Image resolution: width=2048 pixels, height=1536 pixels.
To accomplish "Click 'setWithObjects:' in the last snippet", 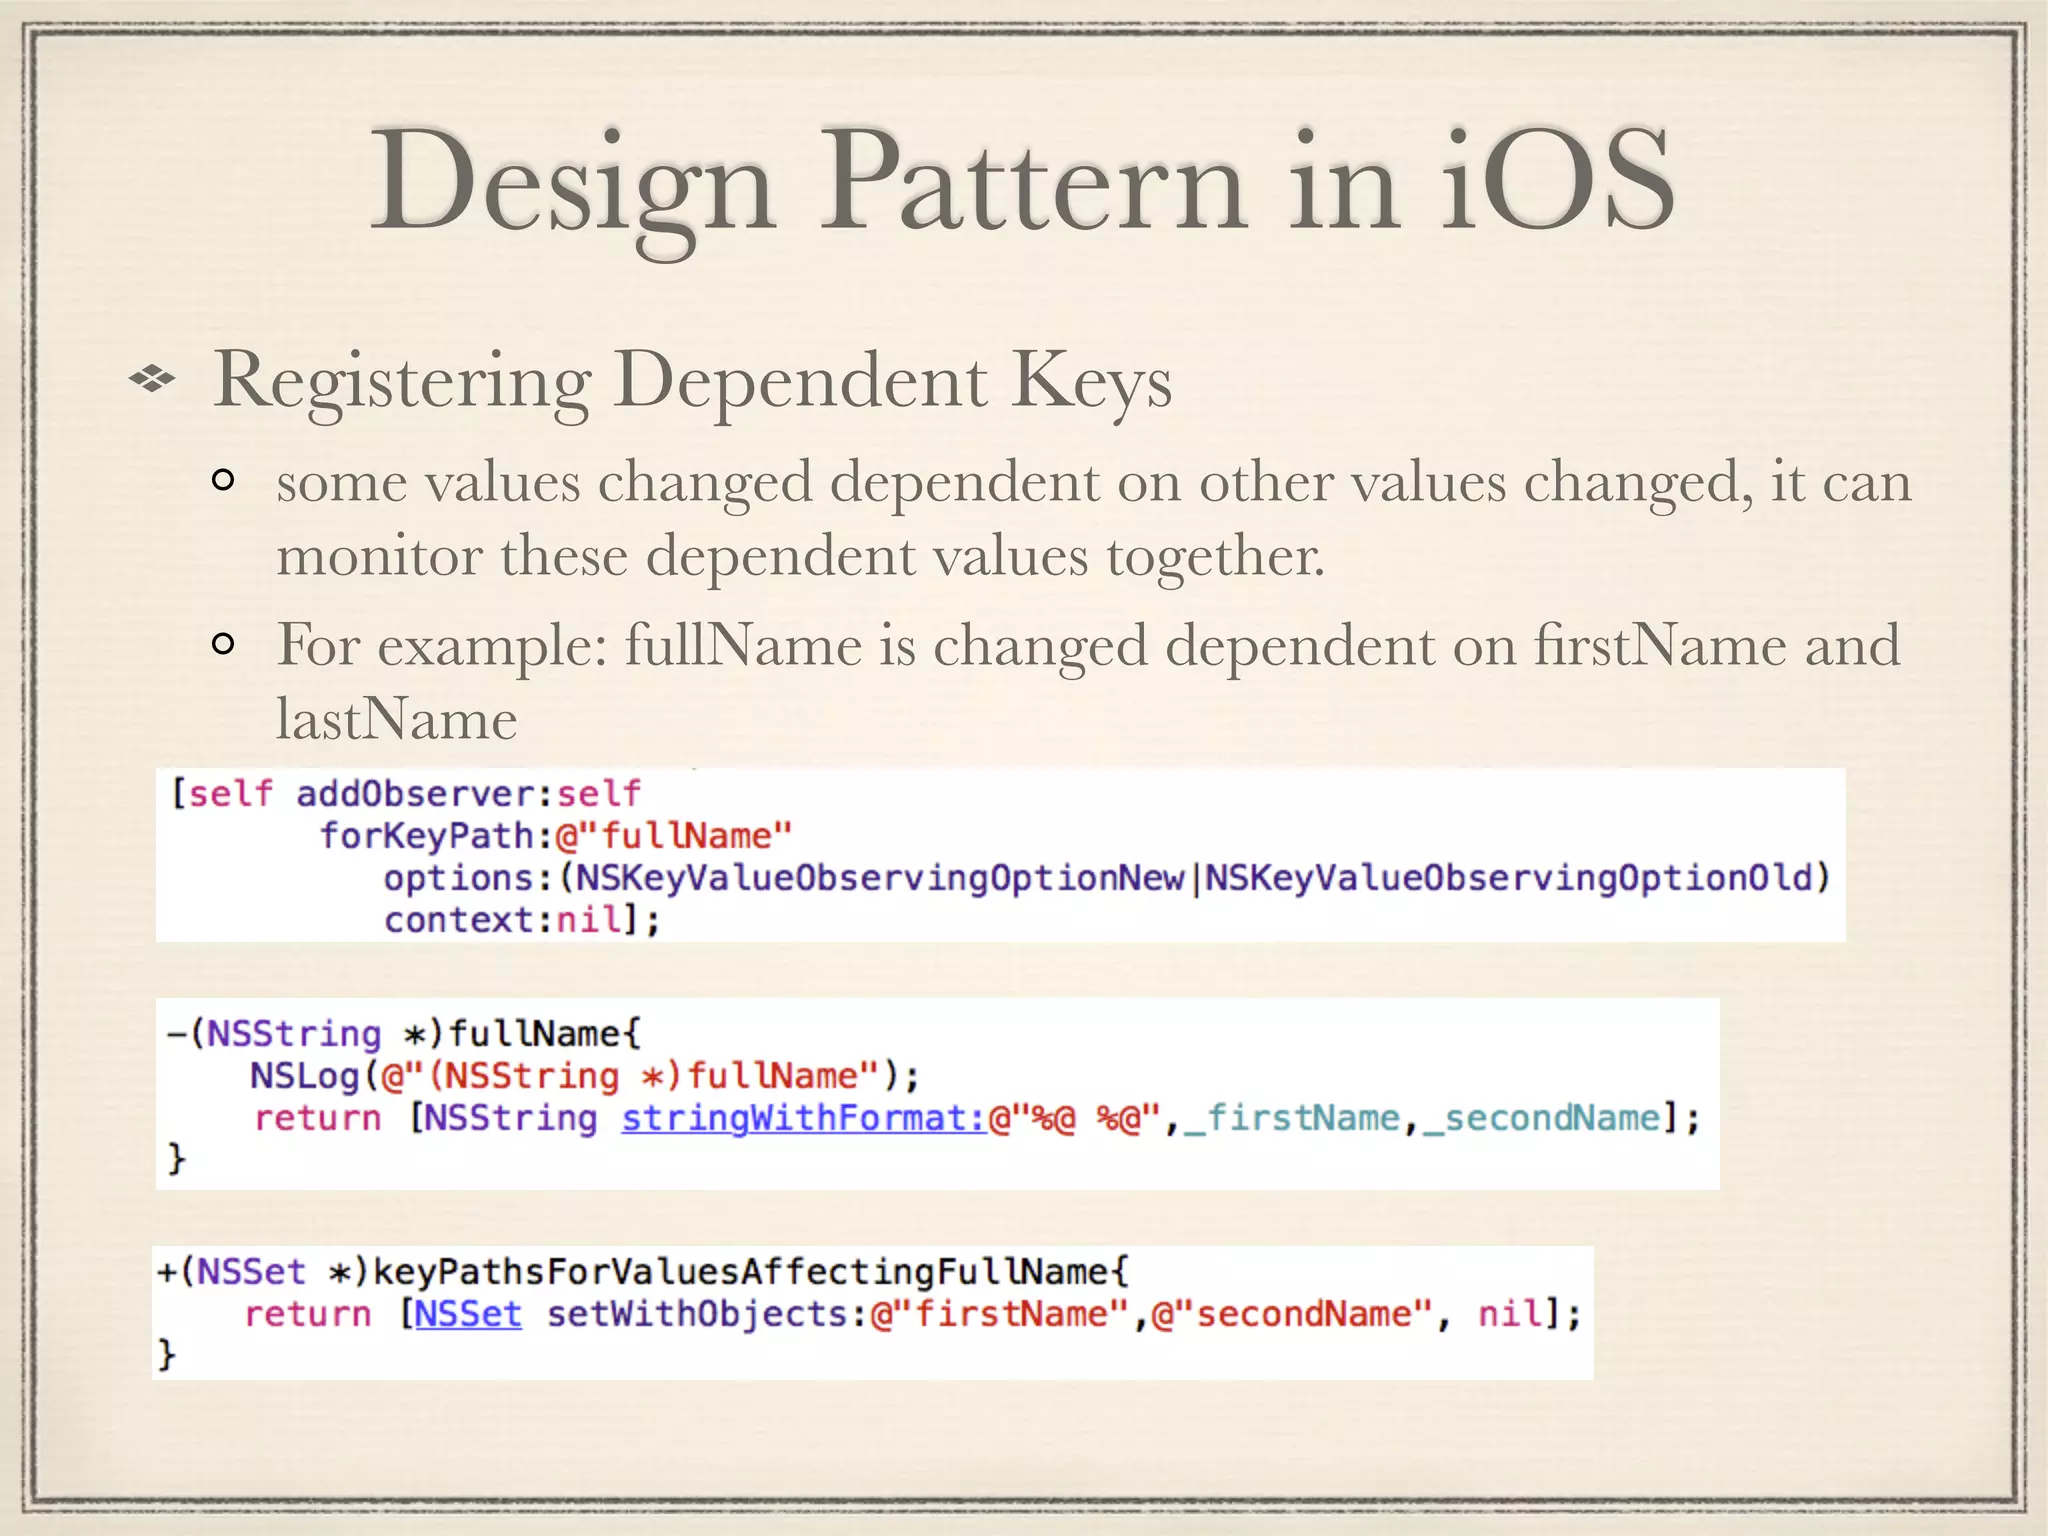I will tap(707, 1314).
